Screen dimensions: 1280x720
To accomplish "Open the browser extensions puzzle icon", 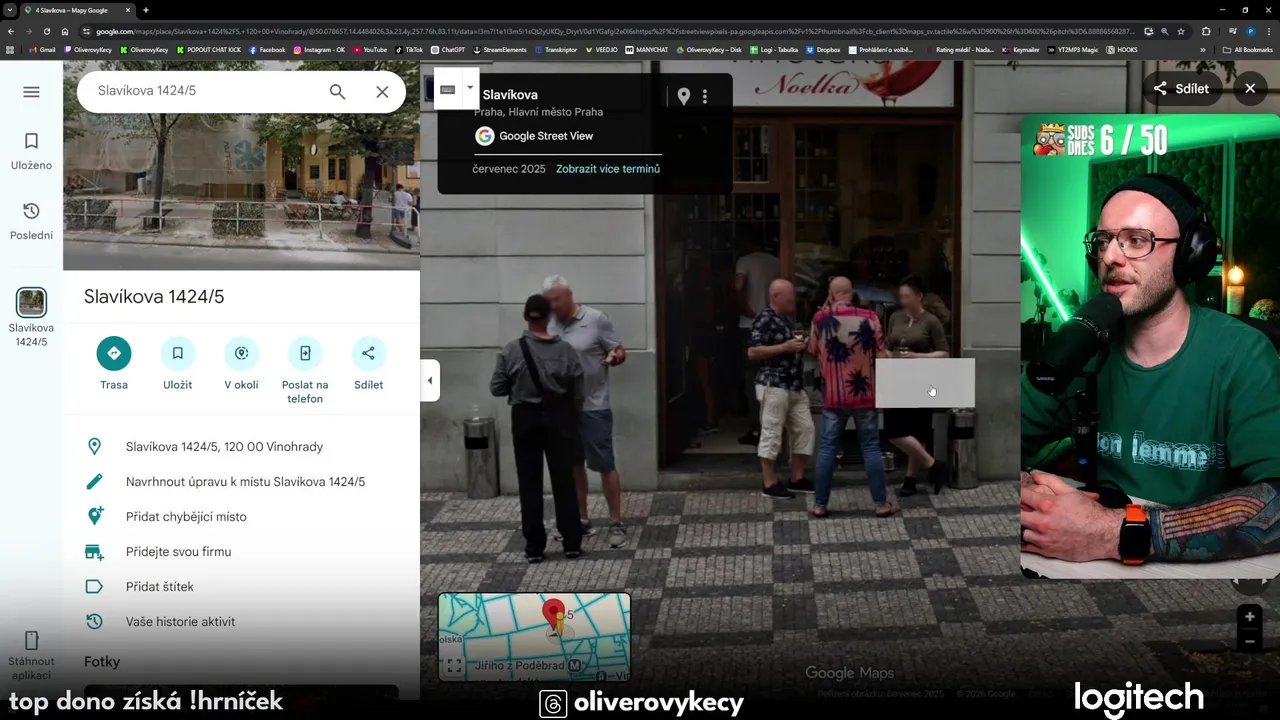I will click(x=1206, y=31).
